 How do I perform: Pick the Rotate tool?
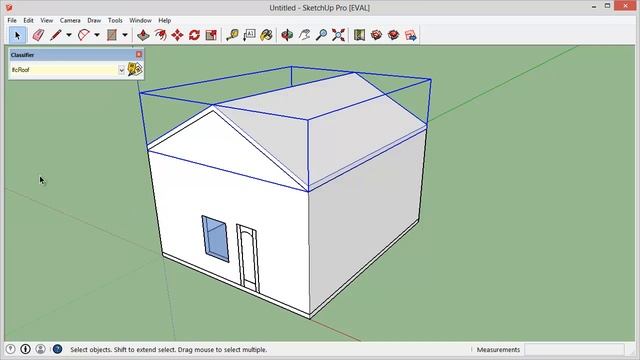click(194, 35)
